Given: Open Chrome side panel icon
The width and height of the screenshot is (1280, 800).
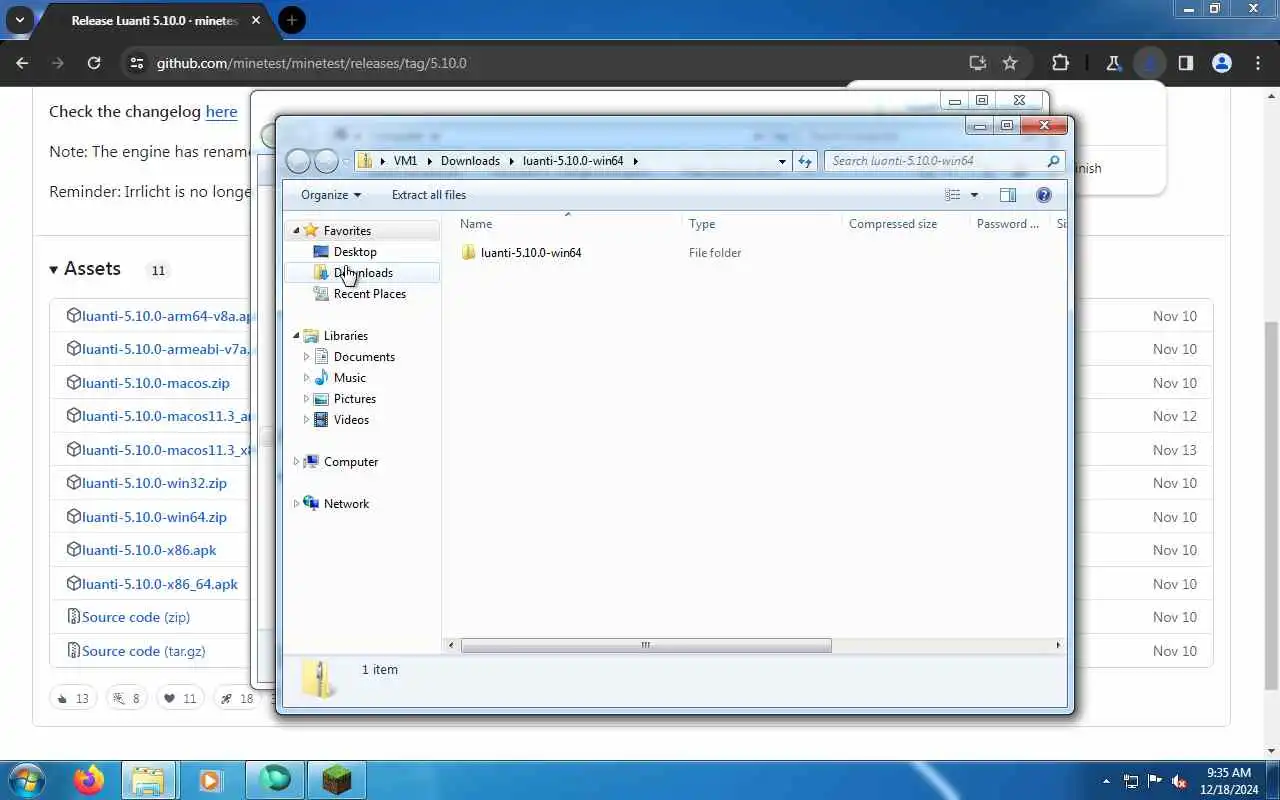Looking at the screenshot, I should [x=1185, y=63].
